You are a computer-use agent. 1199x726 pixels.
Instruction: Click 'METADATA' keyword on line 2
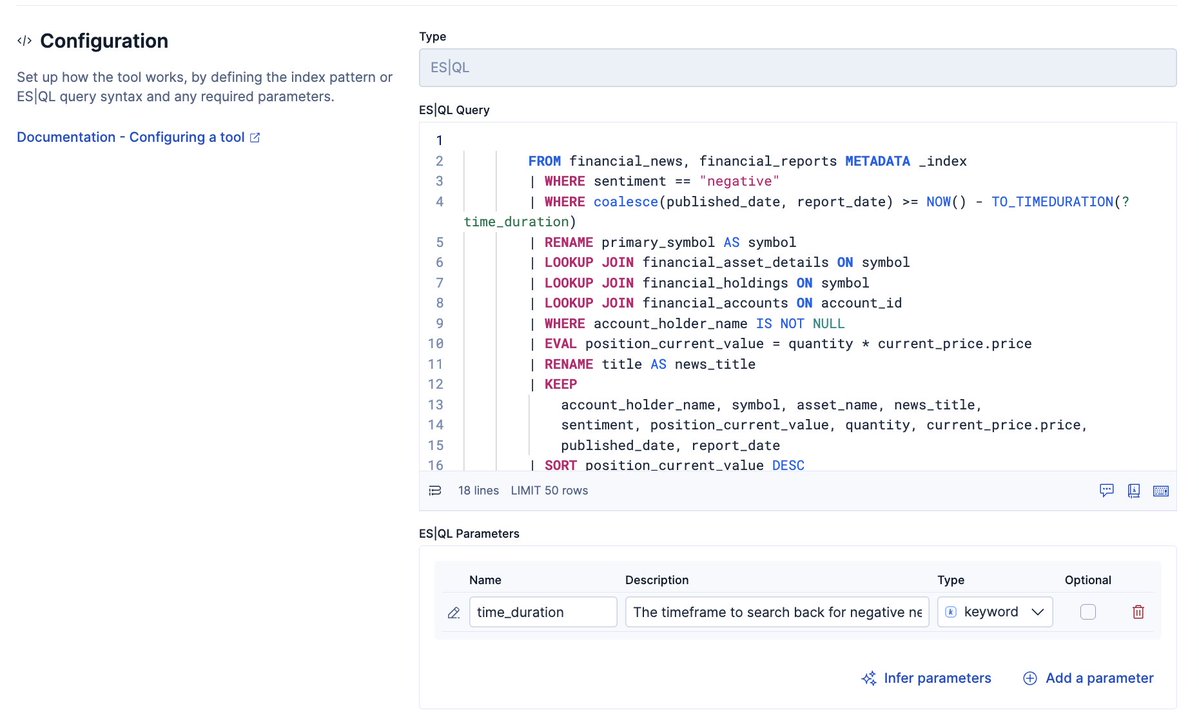point(877,161)
